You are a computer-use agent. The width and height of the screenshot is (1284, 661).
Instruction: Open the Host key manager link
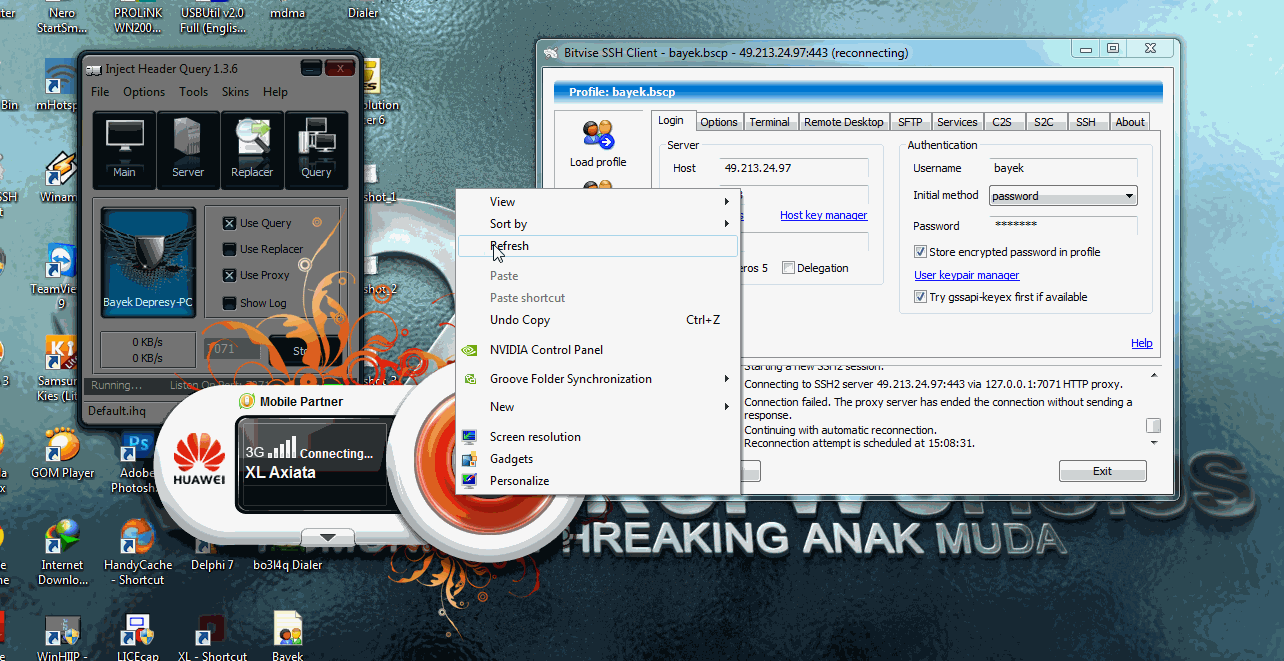(823, 215)
